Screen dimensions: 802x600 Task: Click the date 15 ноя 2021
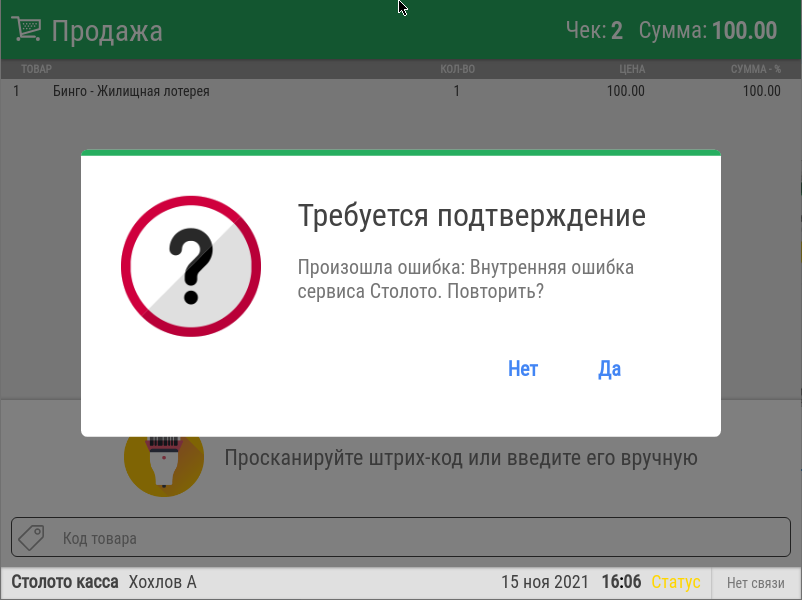545,582
